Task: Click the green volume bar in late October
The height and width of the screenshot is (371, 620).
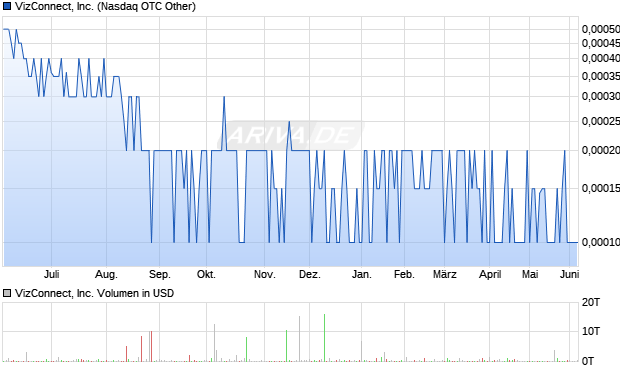Action: click(x=246, y=349)
